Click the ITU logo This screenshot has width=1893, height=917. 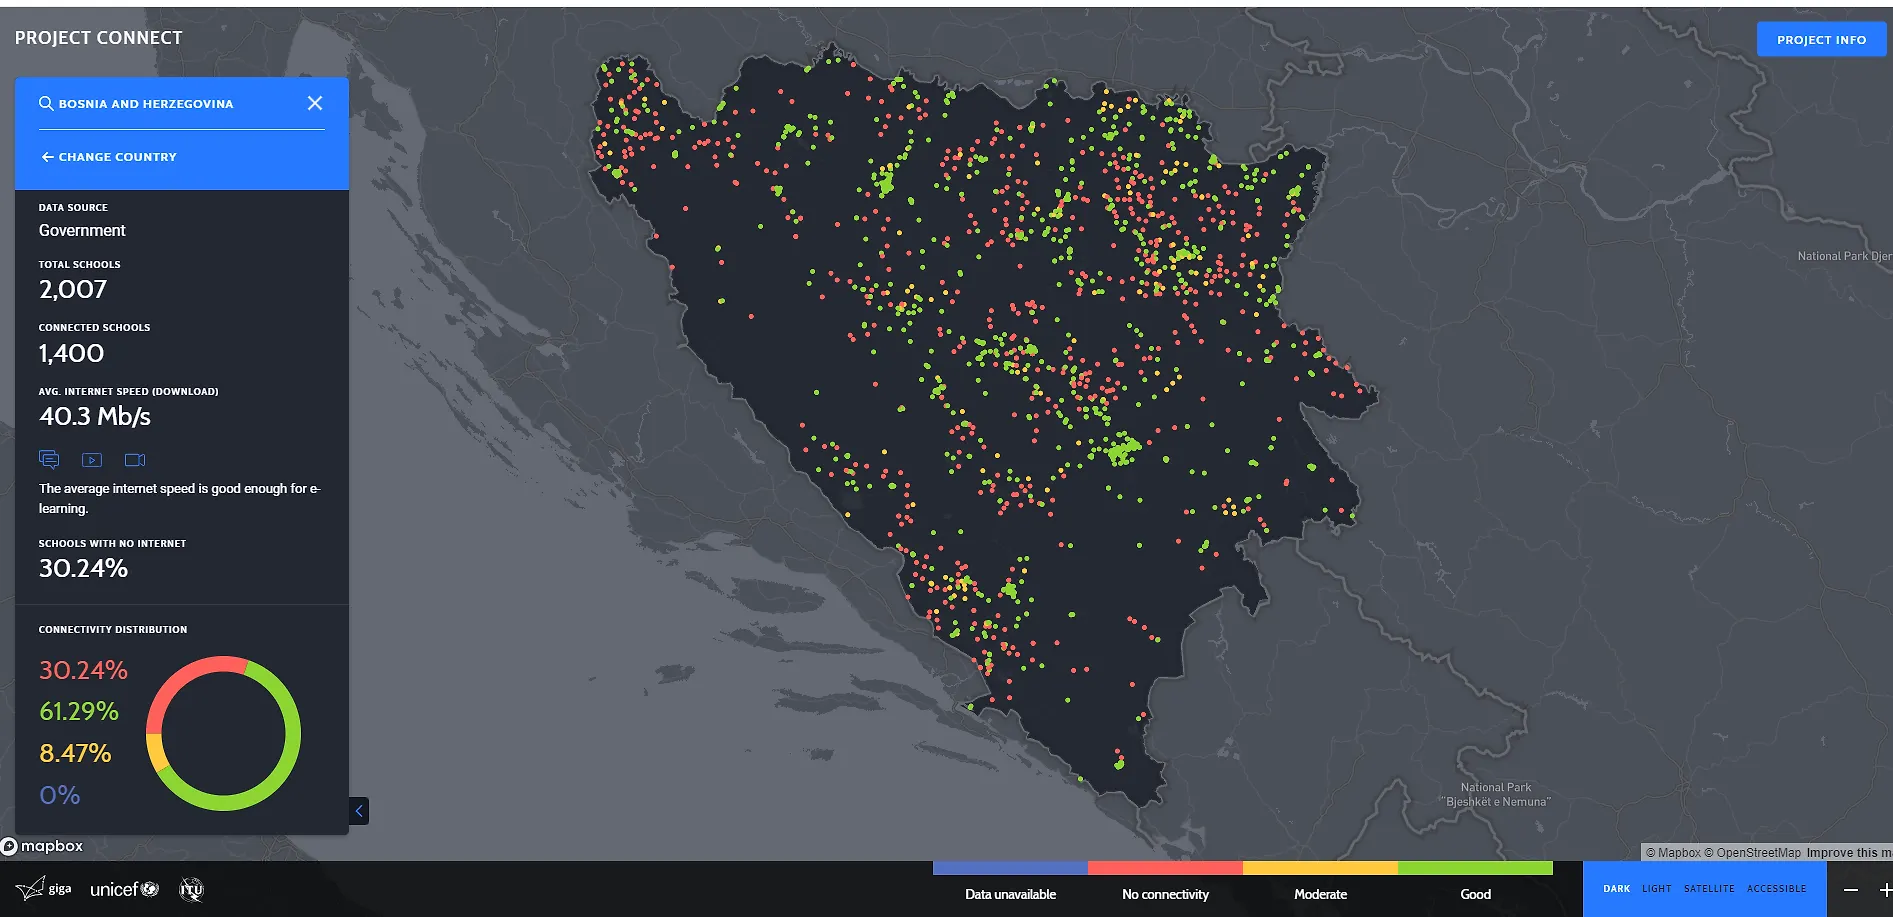(190, 889)
